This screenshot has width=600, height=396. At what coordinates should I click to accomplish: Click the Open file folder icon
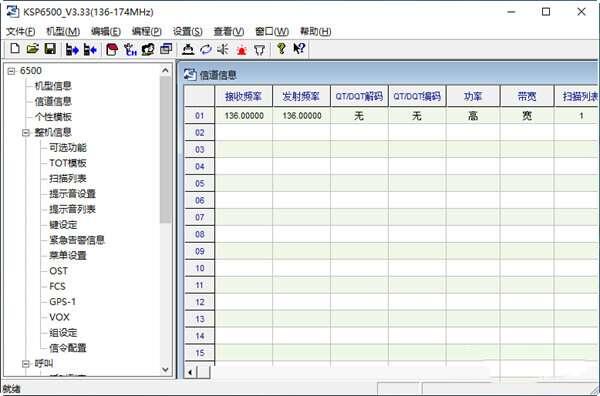(x=33, y=49)
